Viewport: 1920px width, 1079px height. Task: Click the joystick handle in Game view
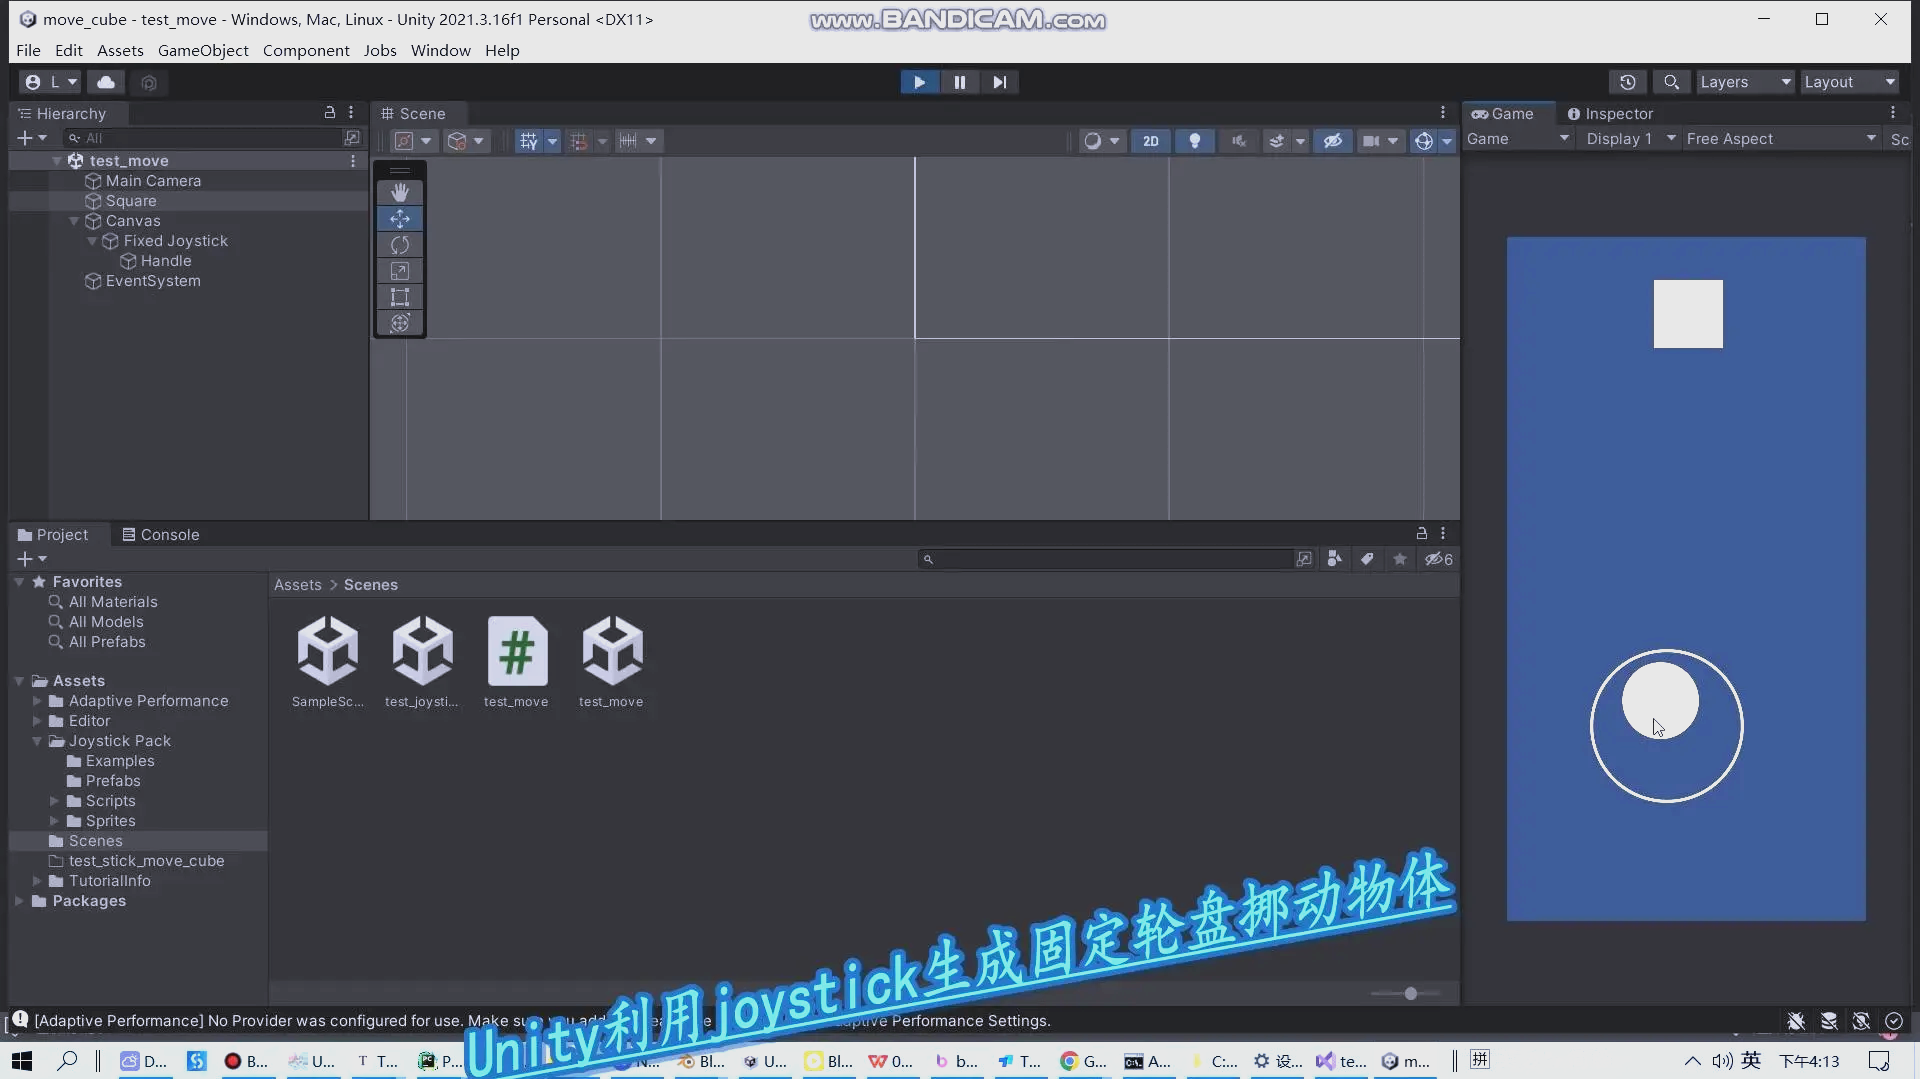tap(1660, 700)
